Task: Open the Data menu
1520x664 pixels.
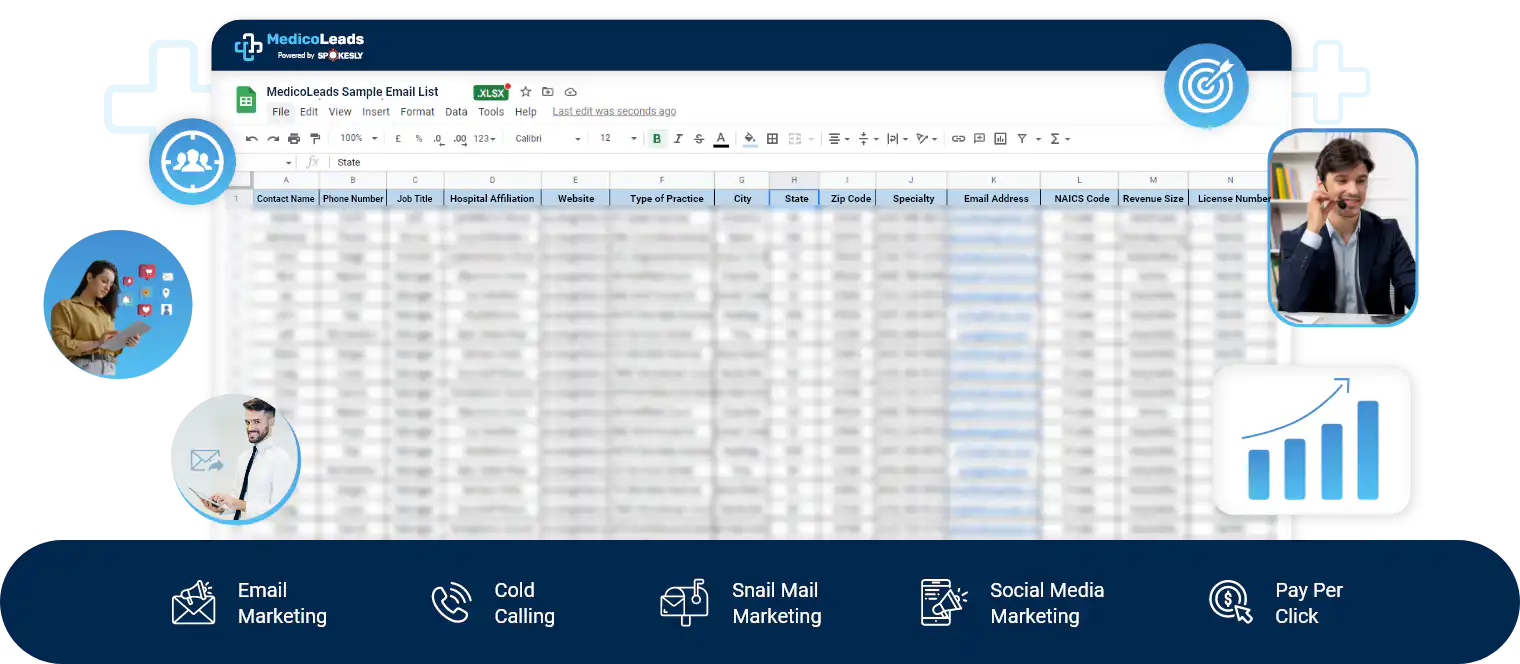Action: click(456, 112)
